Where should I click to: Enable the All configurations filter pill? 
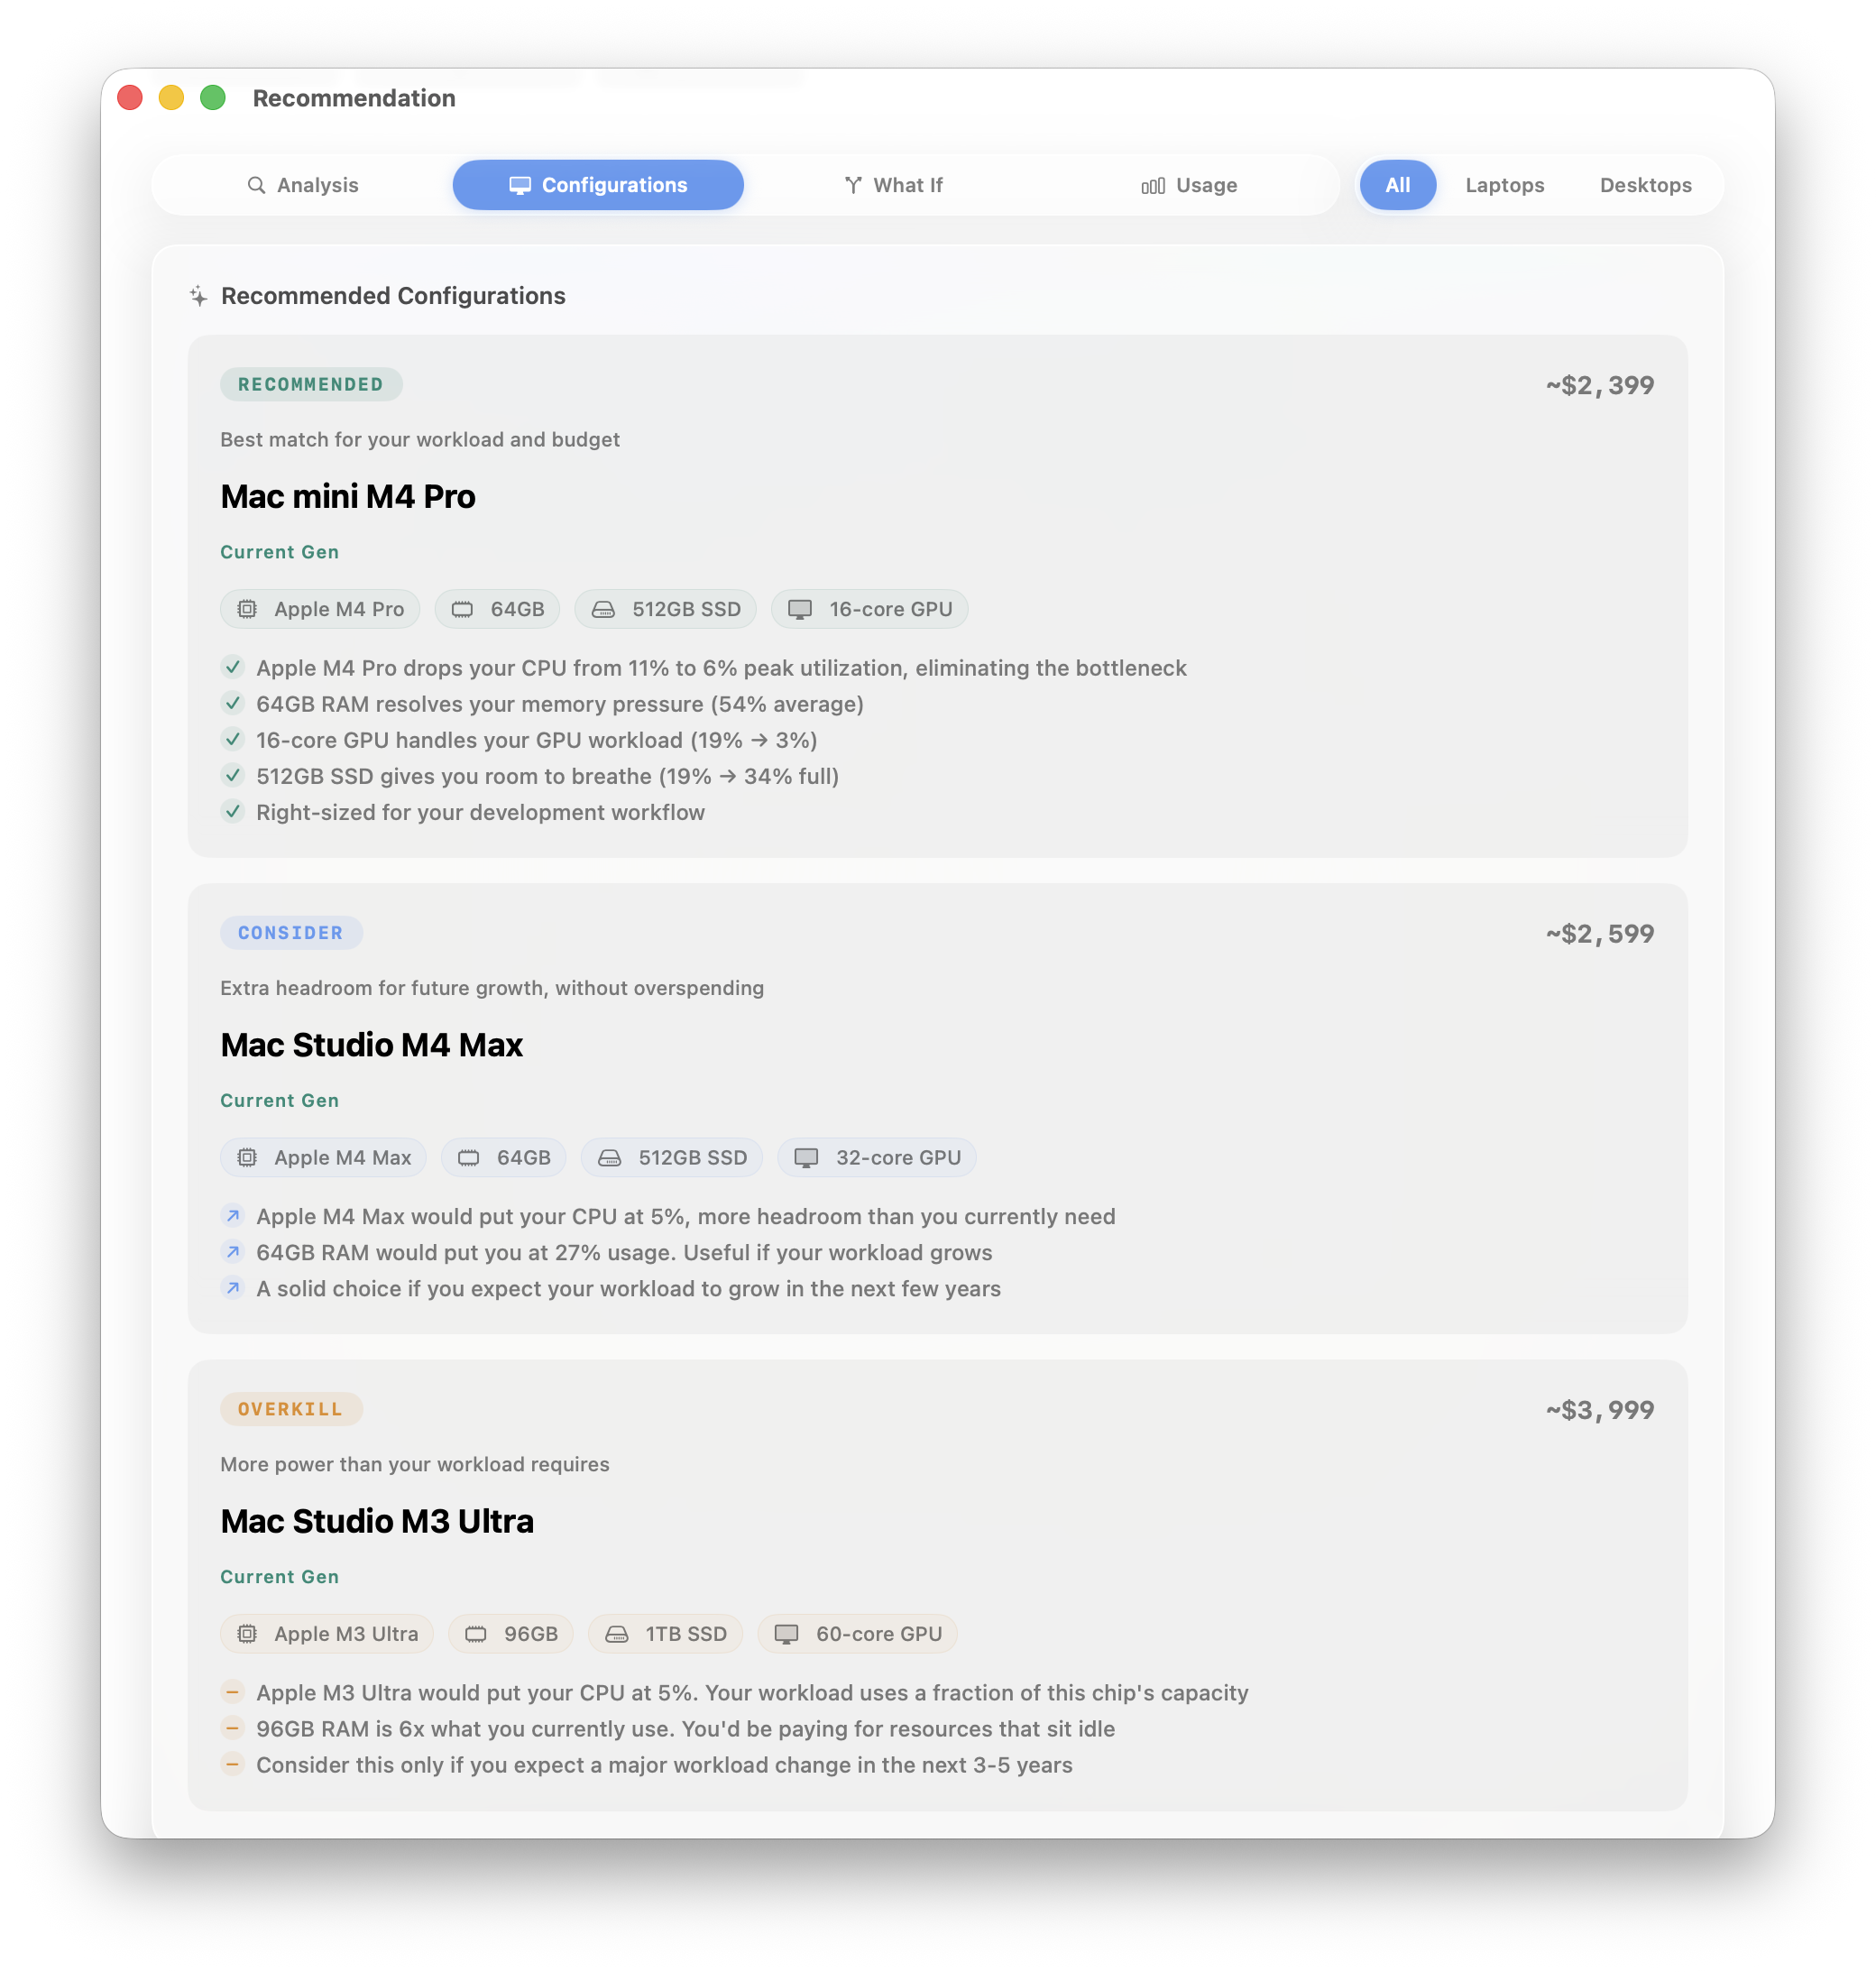click(1397, 185)
